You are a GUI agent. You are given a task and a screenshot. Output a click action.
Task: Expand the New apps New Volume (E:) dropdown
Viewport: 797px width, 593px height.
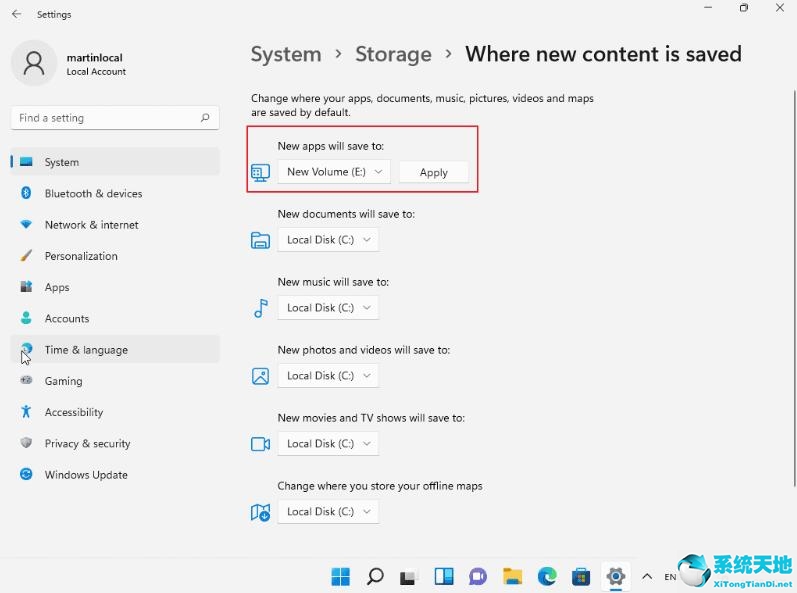point(334,172)
